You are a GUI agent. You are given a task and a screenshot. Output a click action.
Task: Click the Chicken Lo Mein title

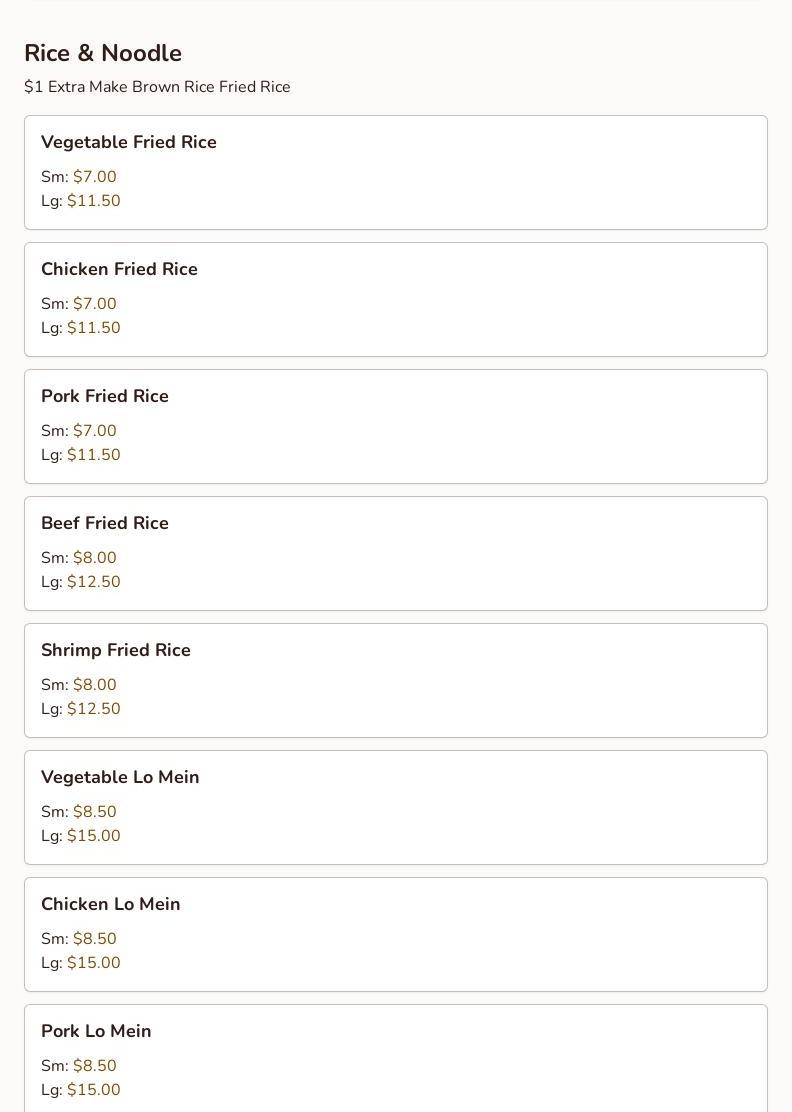coord(111,904)
